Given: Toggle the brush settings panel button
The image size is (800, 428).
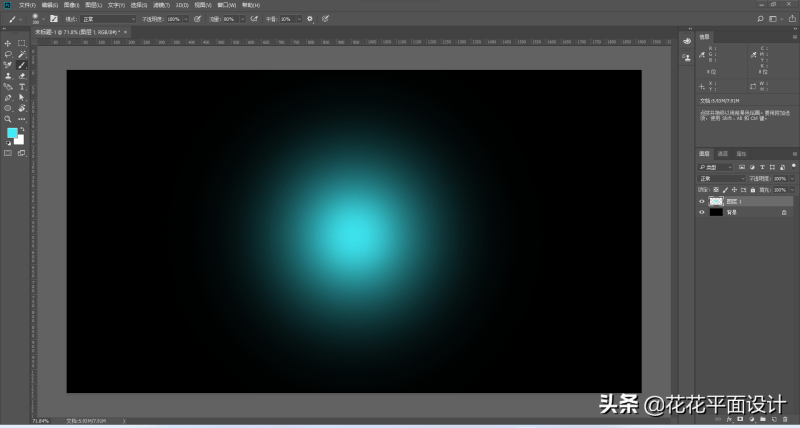Looking at the screenshot, I should [53, 19].
